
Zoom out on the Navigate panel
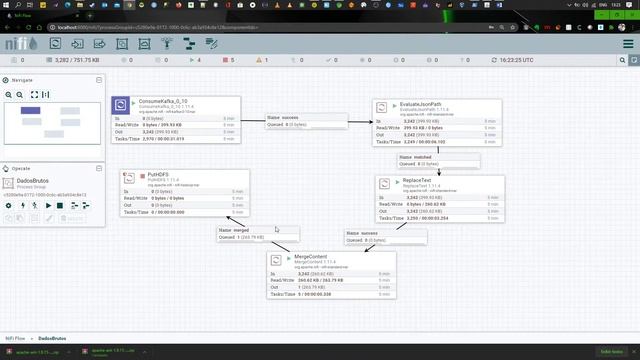20,95
